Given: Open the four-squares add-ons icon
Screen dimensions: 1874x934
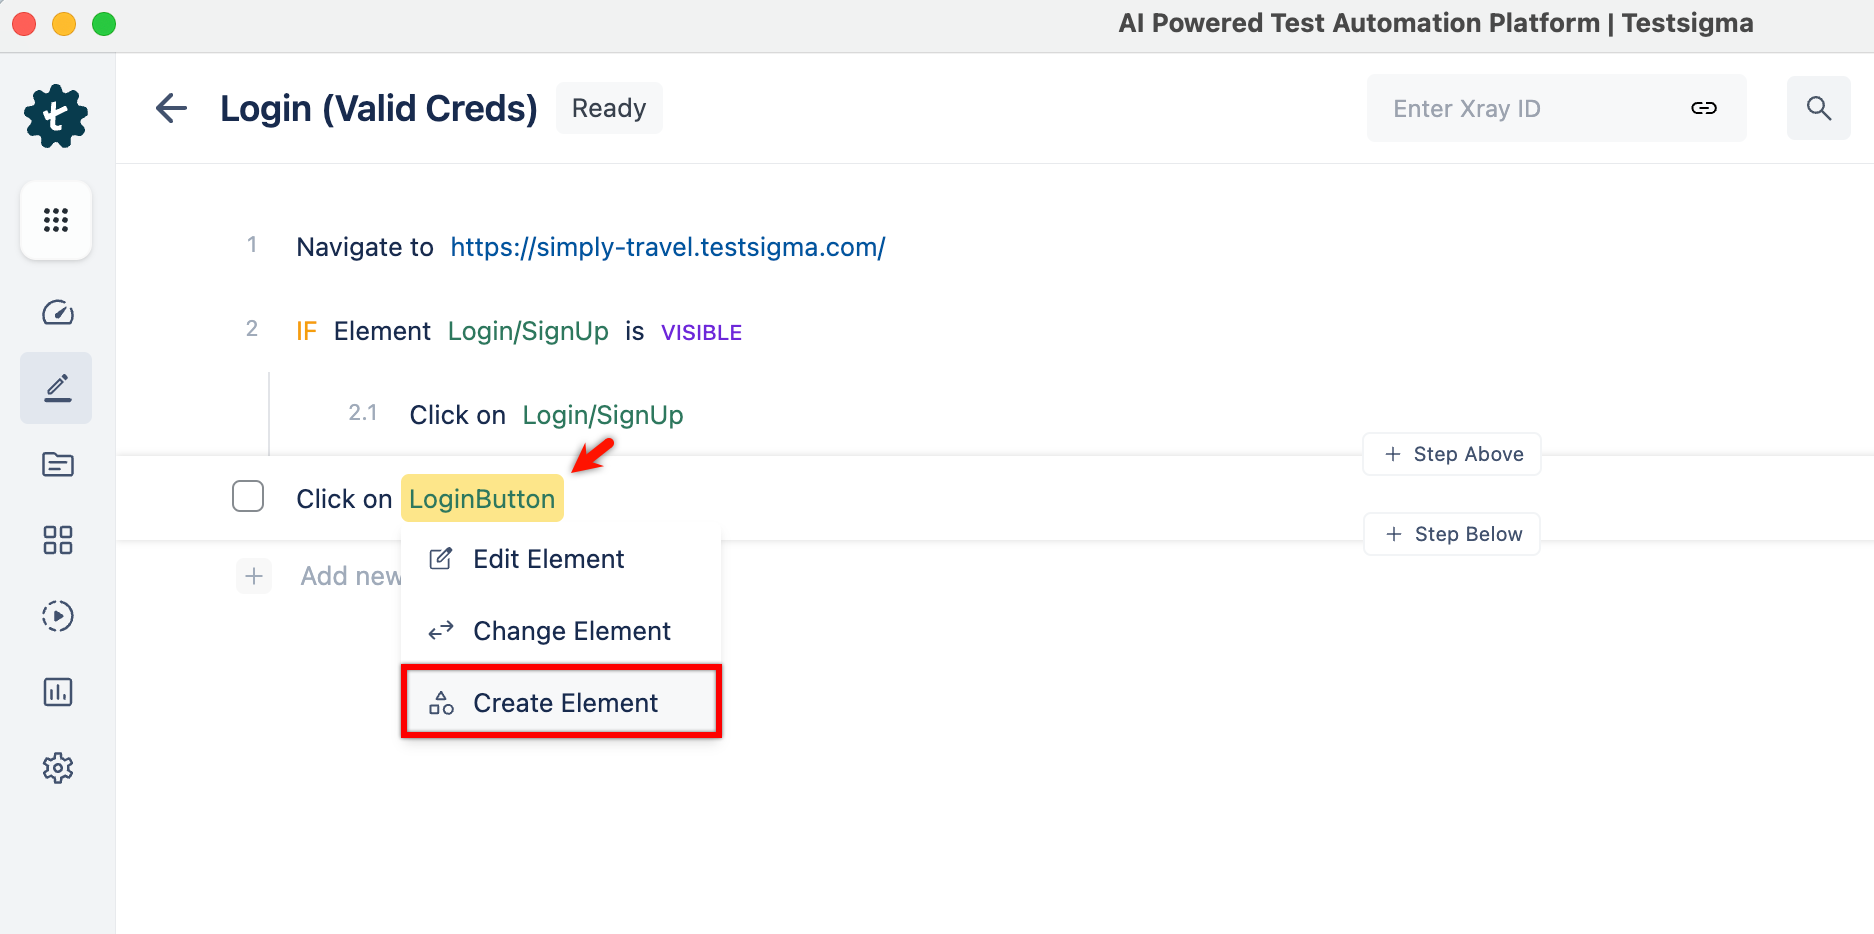Looking at the screenshot, I should tap(57, 540).
